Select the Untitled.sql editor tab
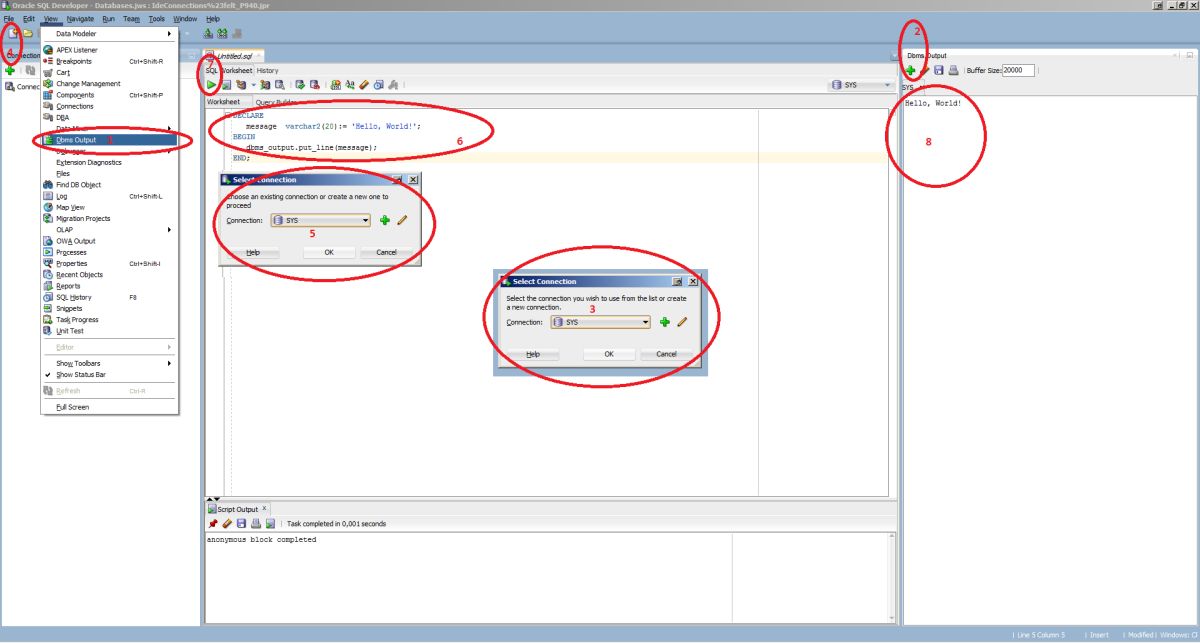The height and width of the screenshot is (643, 1200). pos(234,56)
